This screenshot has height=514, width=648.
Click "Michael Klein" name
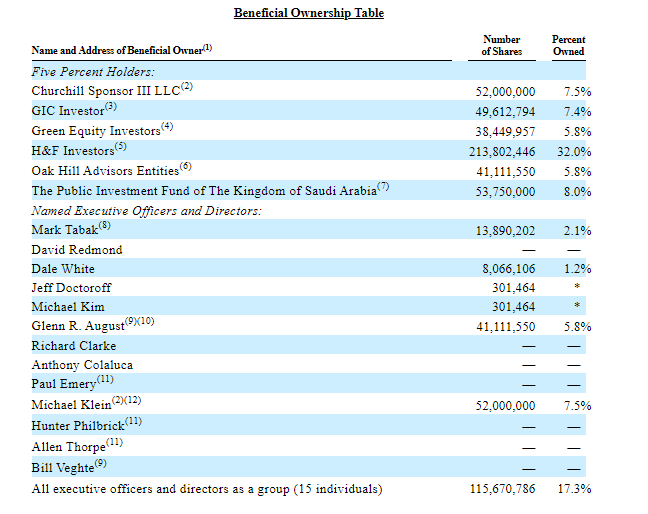(71, 405)
